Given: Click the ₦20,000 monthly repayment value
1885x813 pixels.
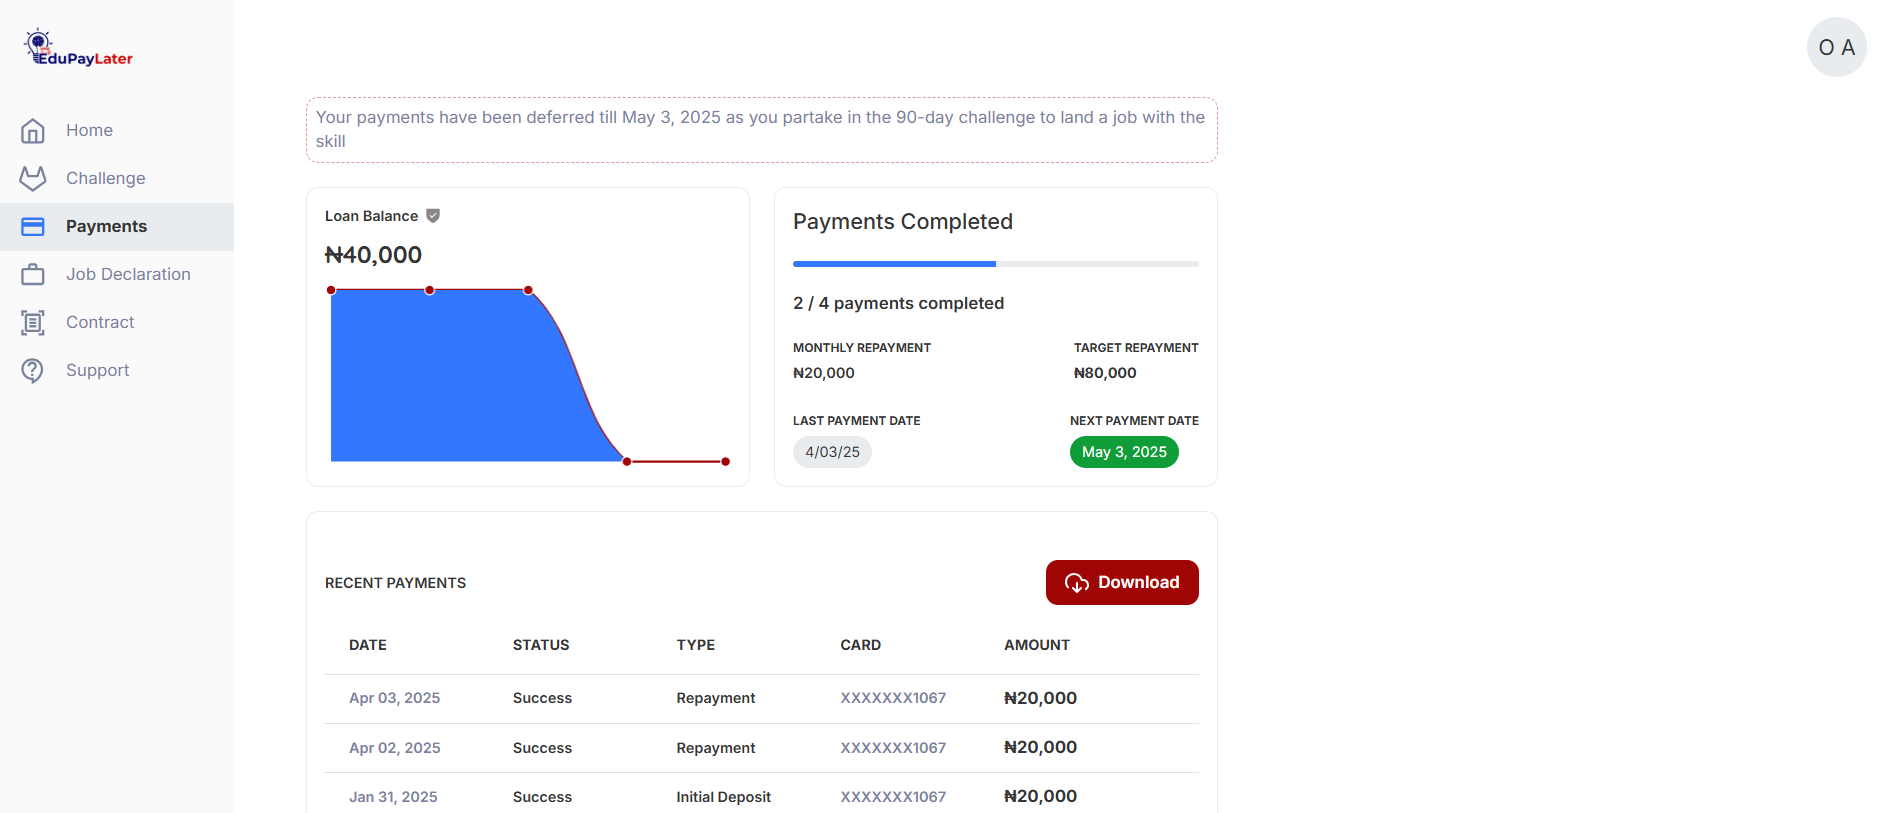Looking at the screenshot, I should coord(824,373).
